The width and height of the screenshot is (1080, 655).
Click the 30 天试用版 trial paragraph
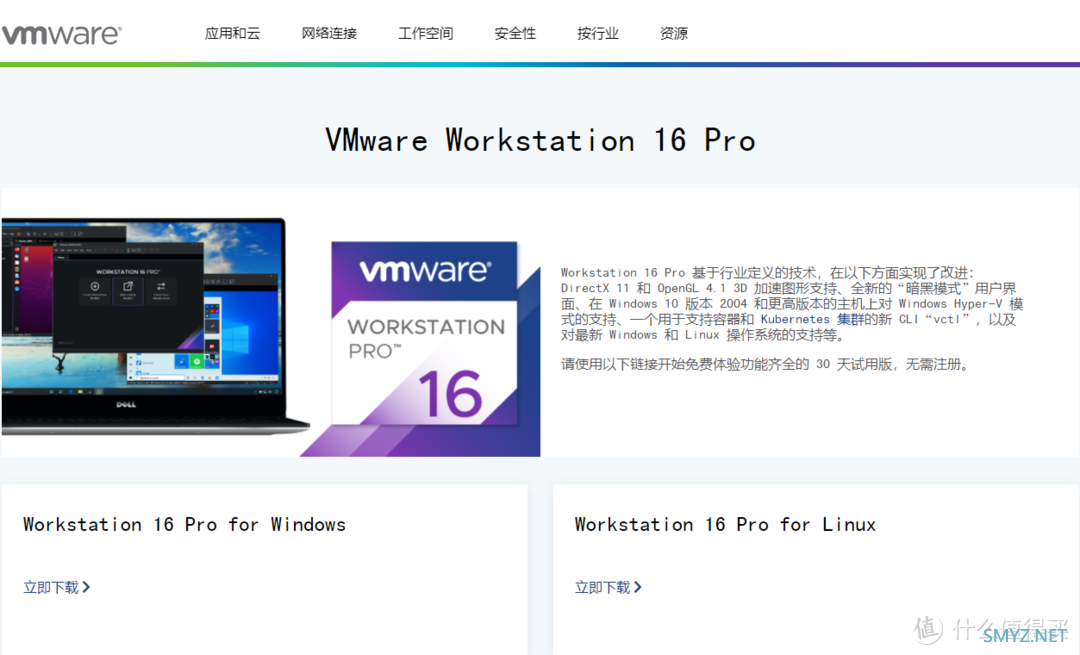coord(765,364)
